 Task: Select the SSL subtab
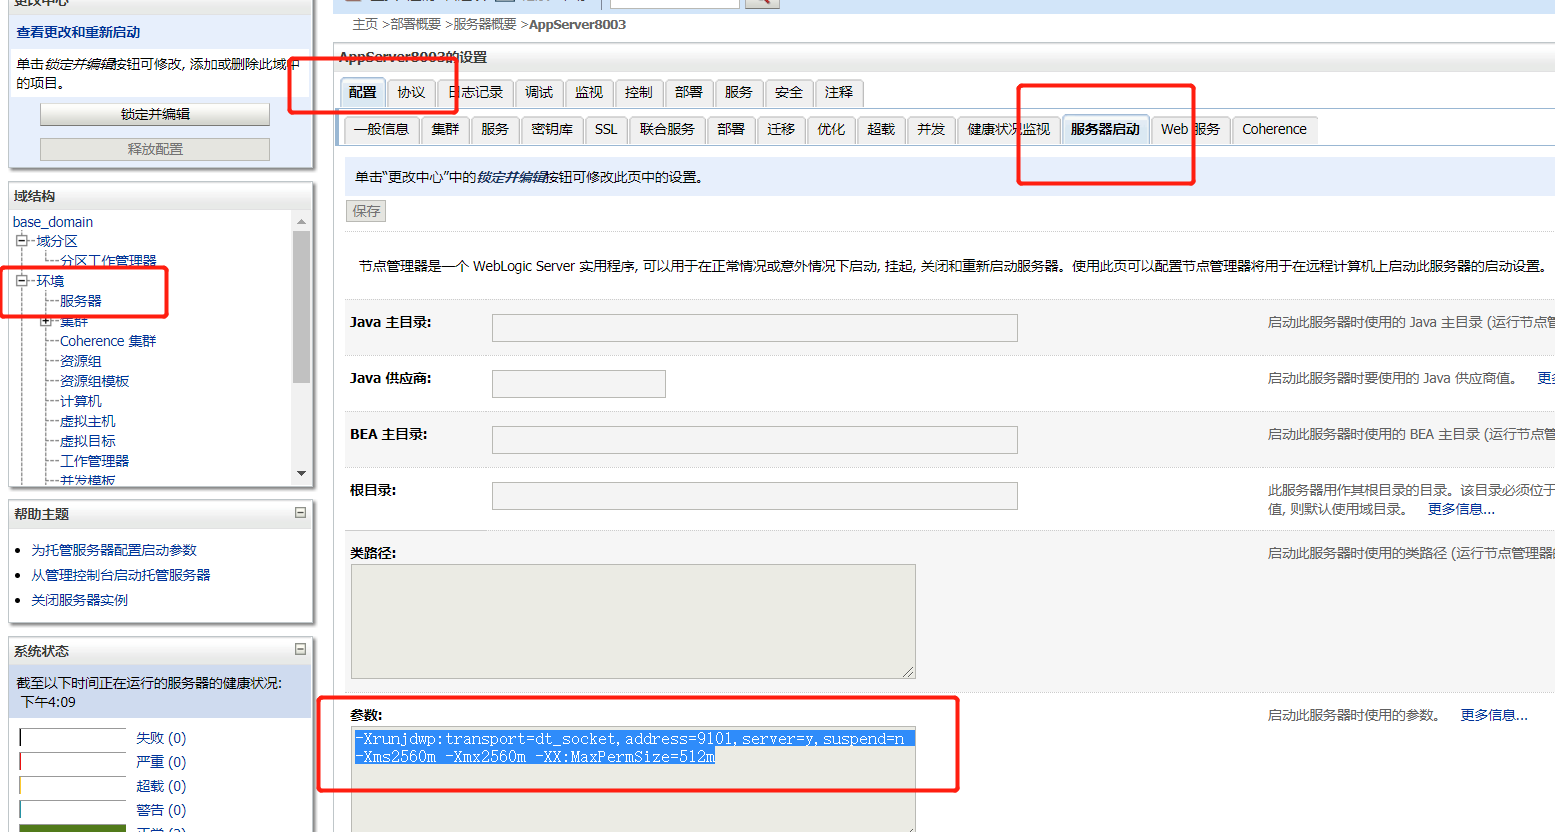606,129
